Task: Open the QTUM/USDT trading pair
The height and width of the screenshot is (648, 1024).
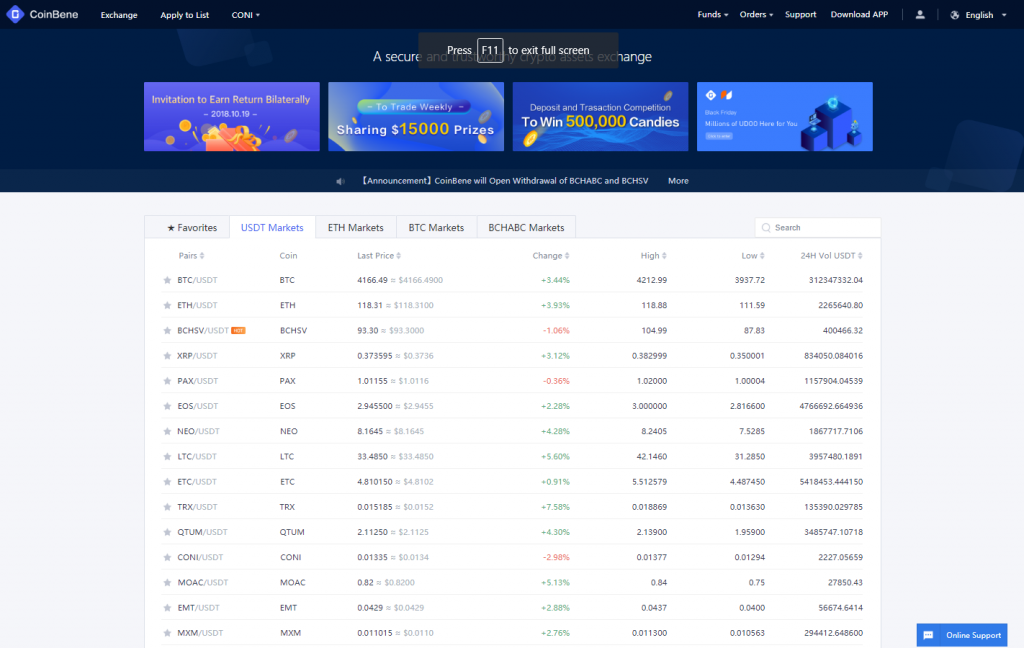Action: tap(202, 532)
